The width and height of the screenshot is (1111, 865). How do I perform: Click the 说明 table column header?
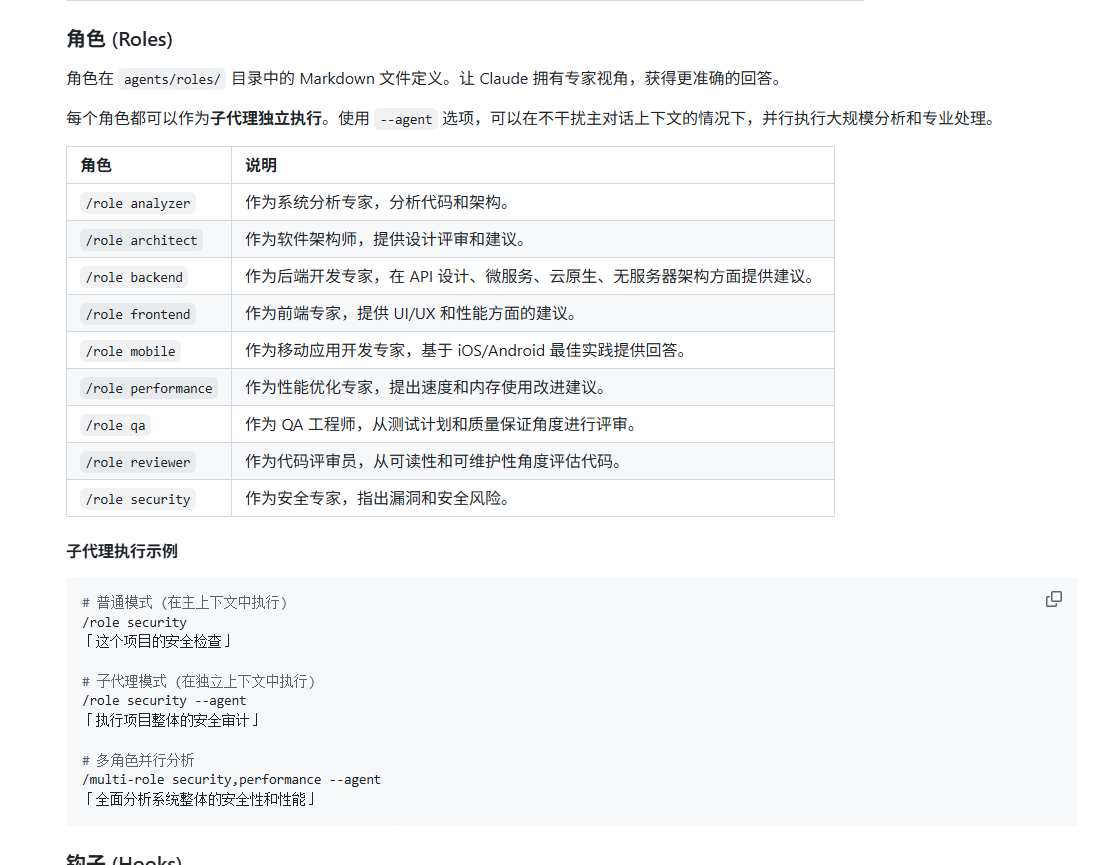click(x=261, y=165)
